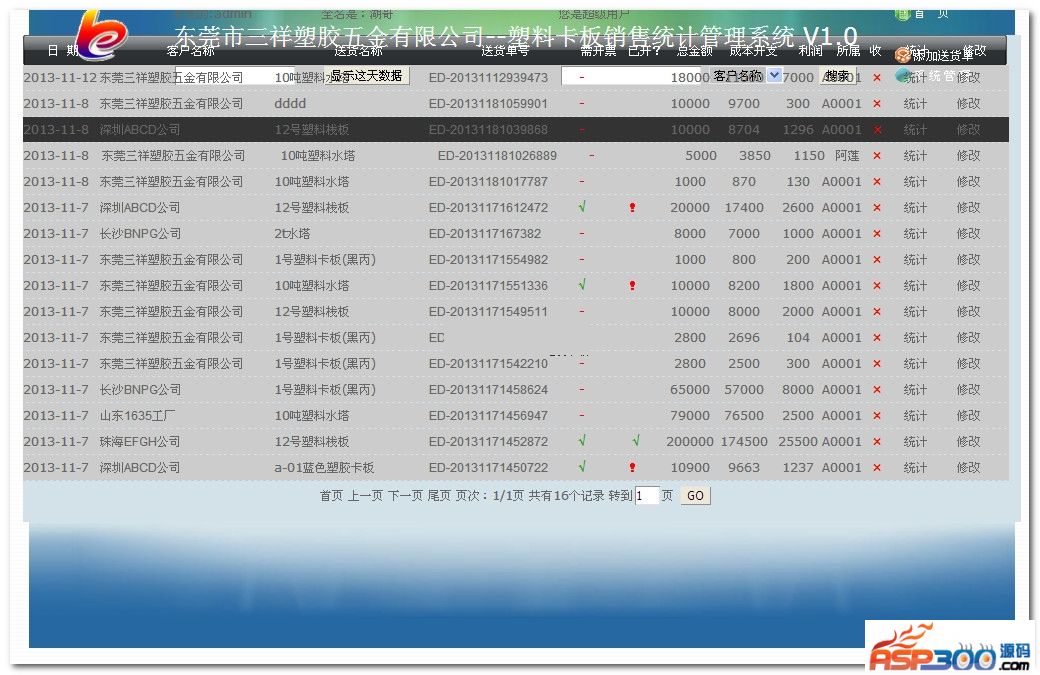The height and width of the screenshot is (675, 1040).
Task: Click the page number input box in pagination
Action: [647, 496]
